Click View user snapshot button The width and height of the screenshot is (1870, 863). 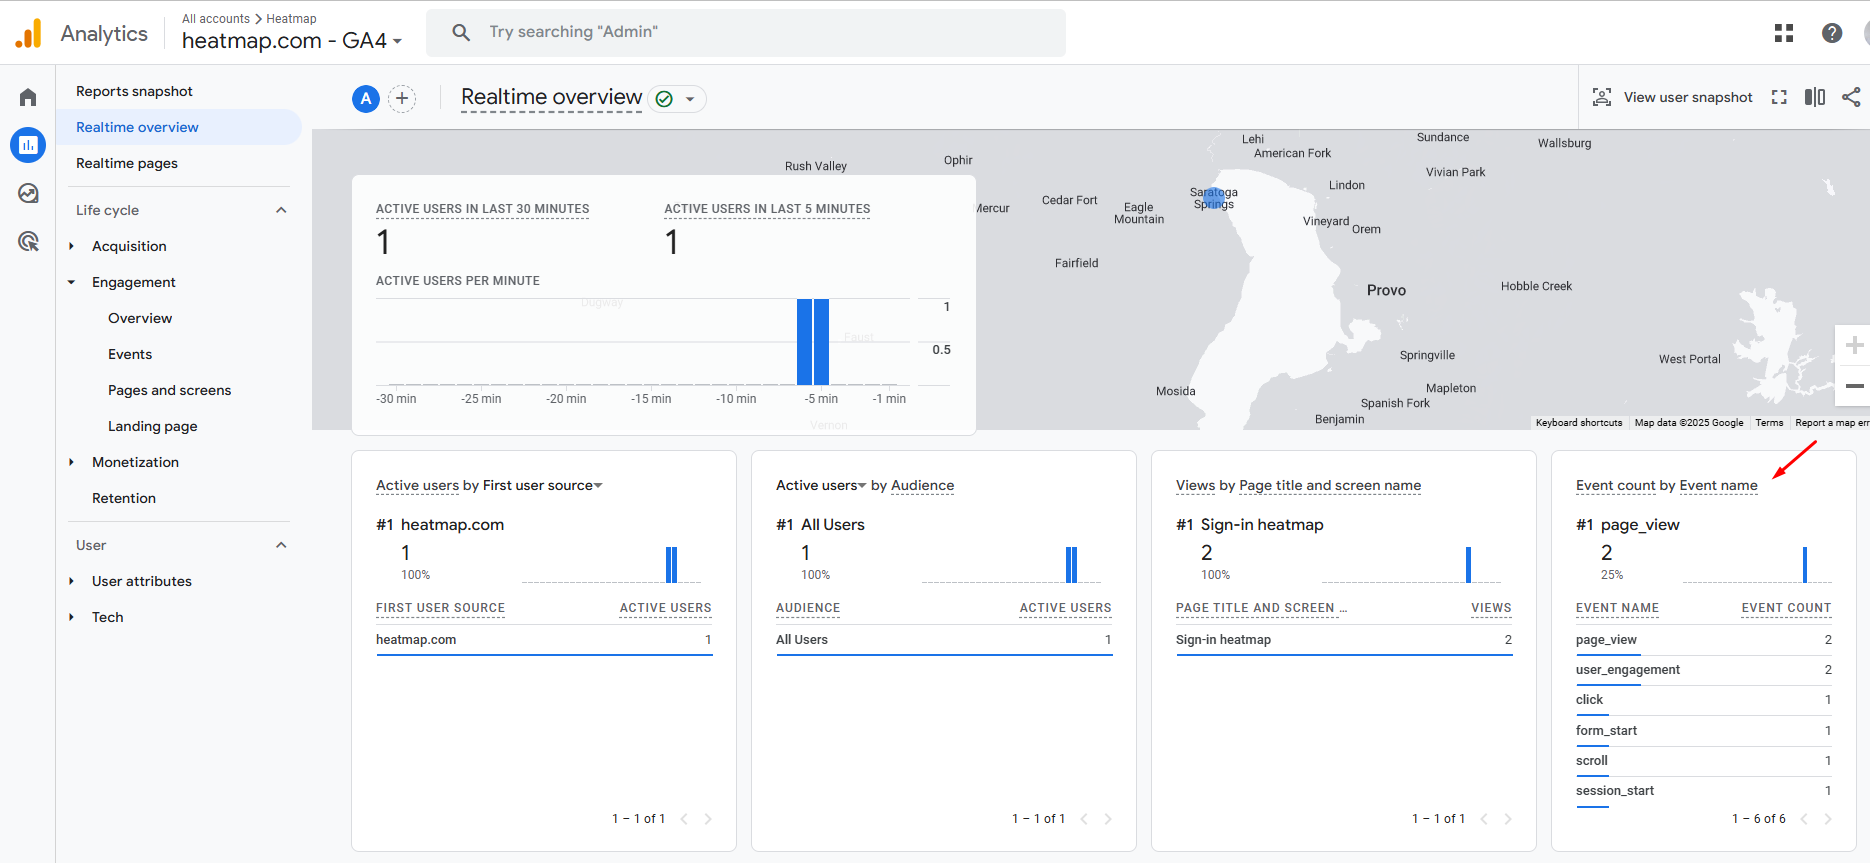click(1672, 97)
